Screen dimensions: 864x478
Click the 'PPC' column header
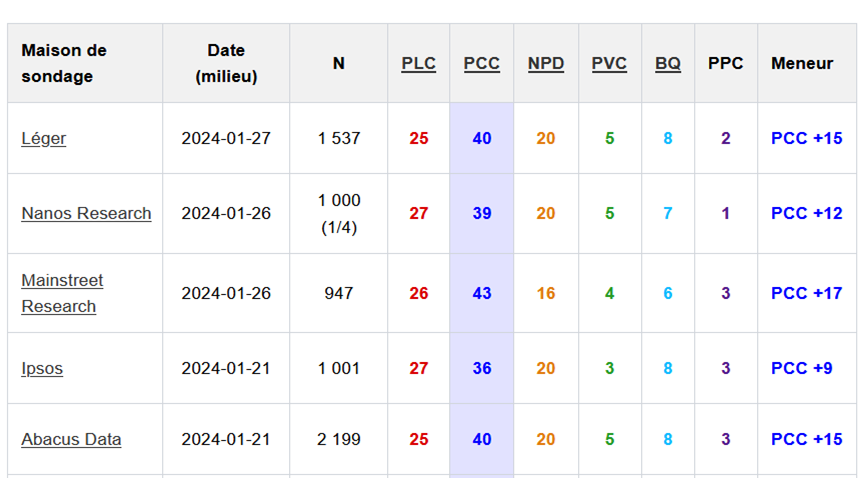[x=726, y=63]
